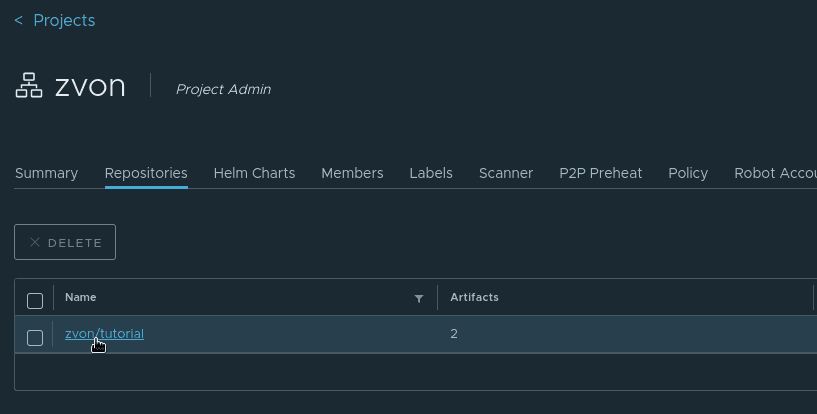This screenshot has width=817, height=414.
Task: Go back to the Projects list
Action: point(64,20)
